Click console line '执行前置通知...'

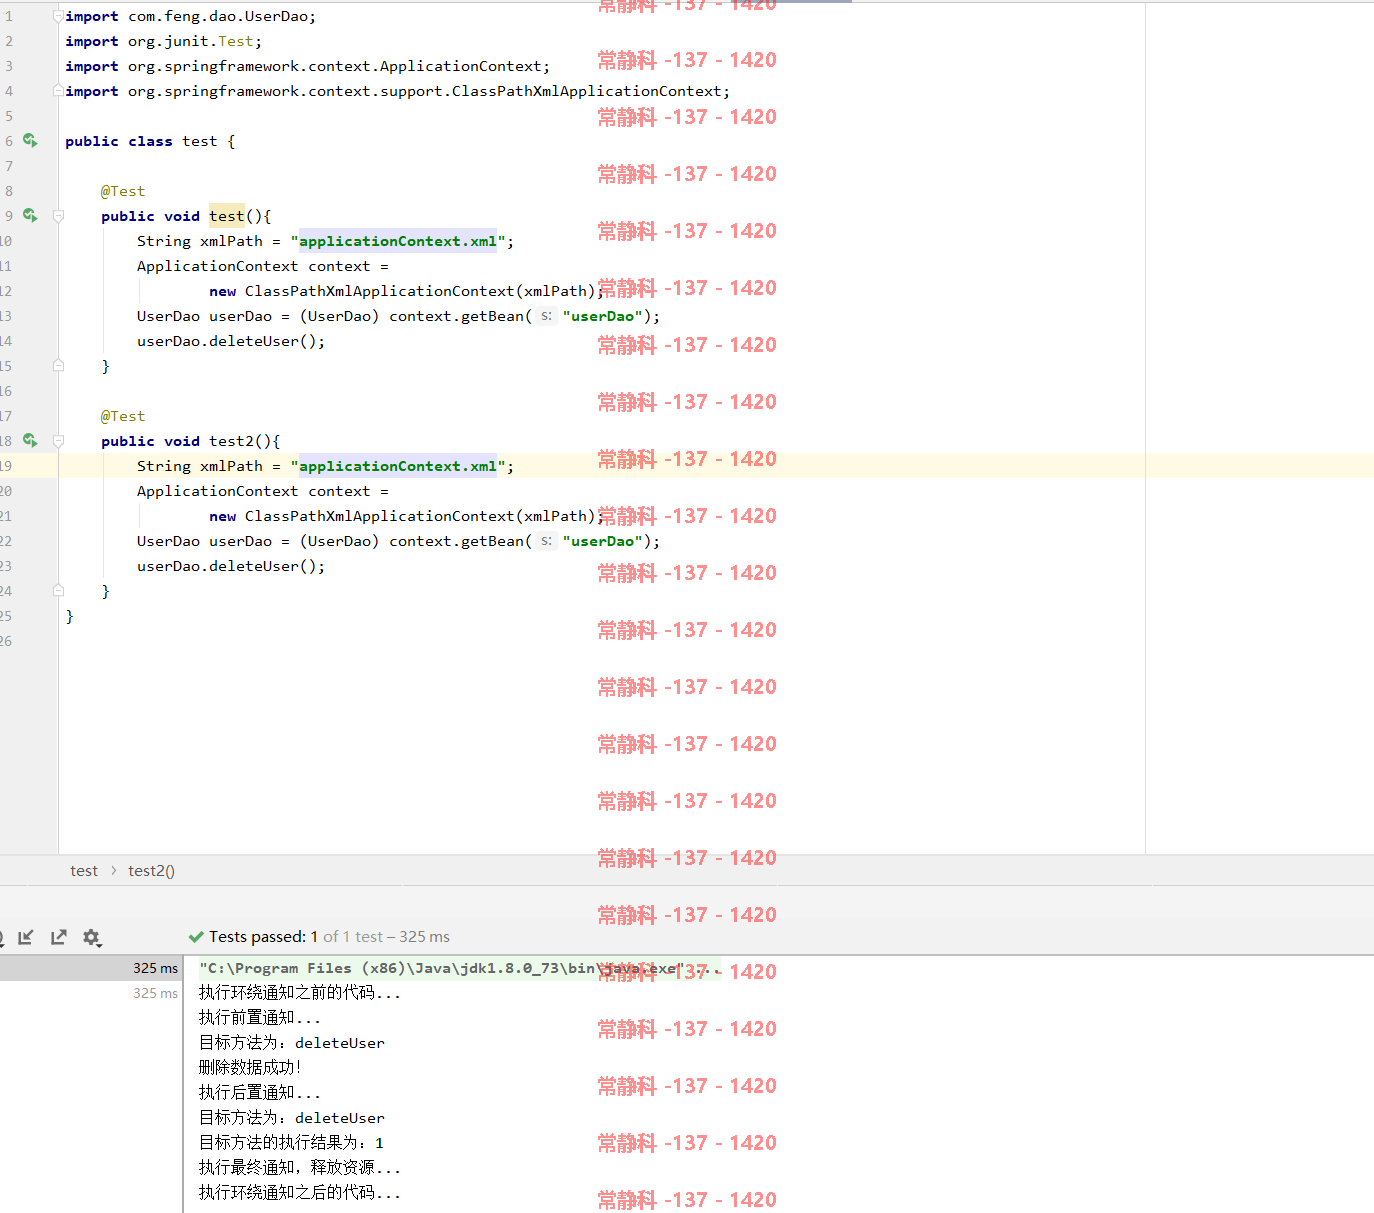point(260,1017)
